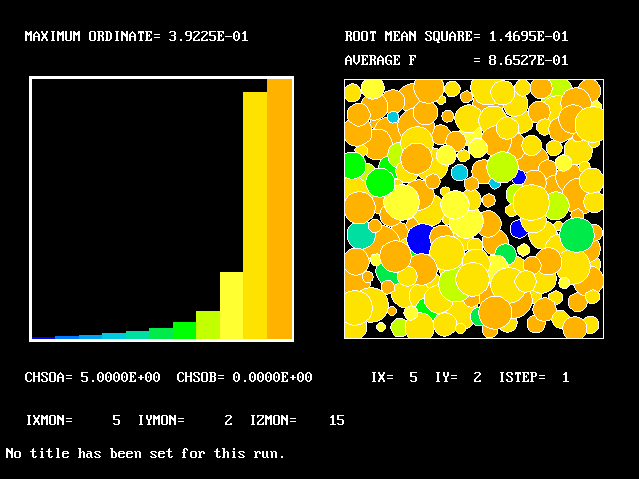Screen dimensions: 639x479
Task: Click the 'No title has been set' message
Action: [145, 454]
